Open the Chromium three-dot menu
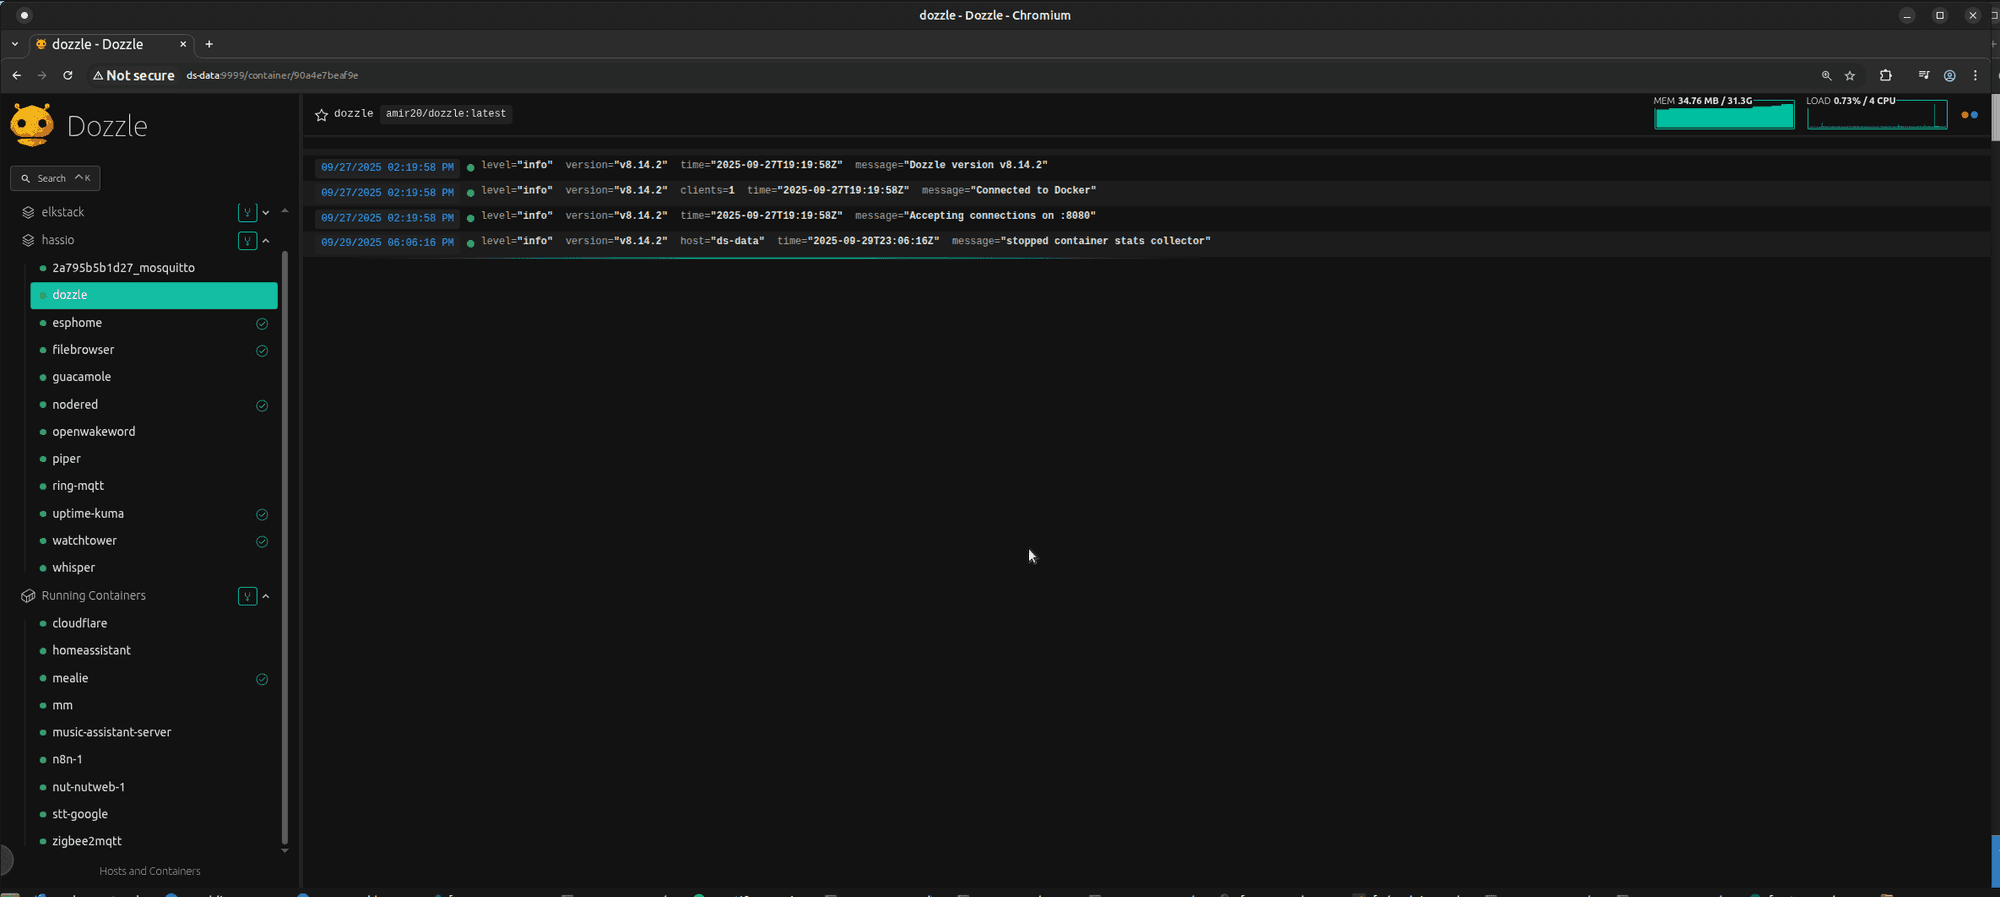Image resolution: width=2000 pixels, height=897 pixels. click(x=1975, y=76)
